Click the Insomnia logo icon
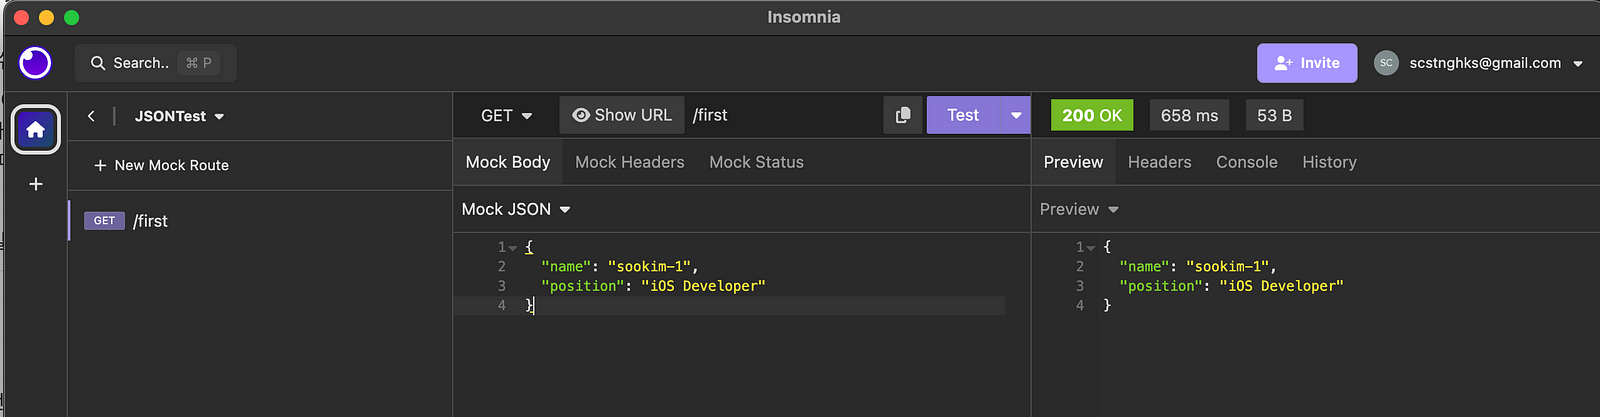The image size is (1600, 417). pos(35,63)
